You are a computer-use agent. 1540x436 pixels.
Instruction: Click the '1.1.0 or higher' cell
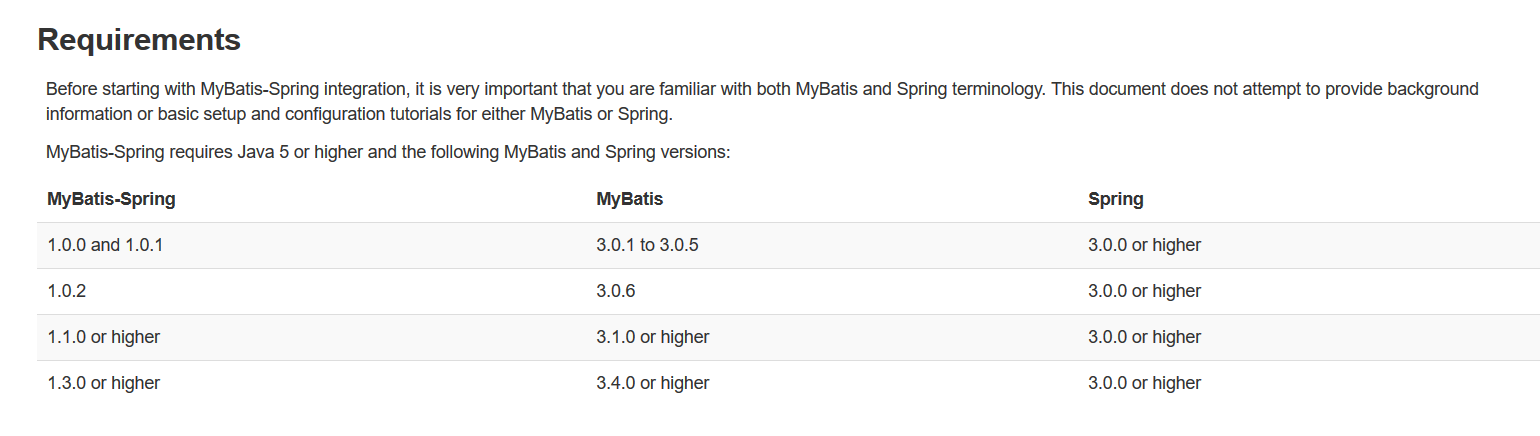coord(103,337)
